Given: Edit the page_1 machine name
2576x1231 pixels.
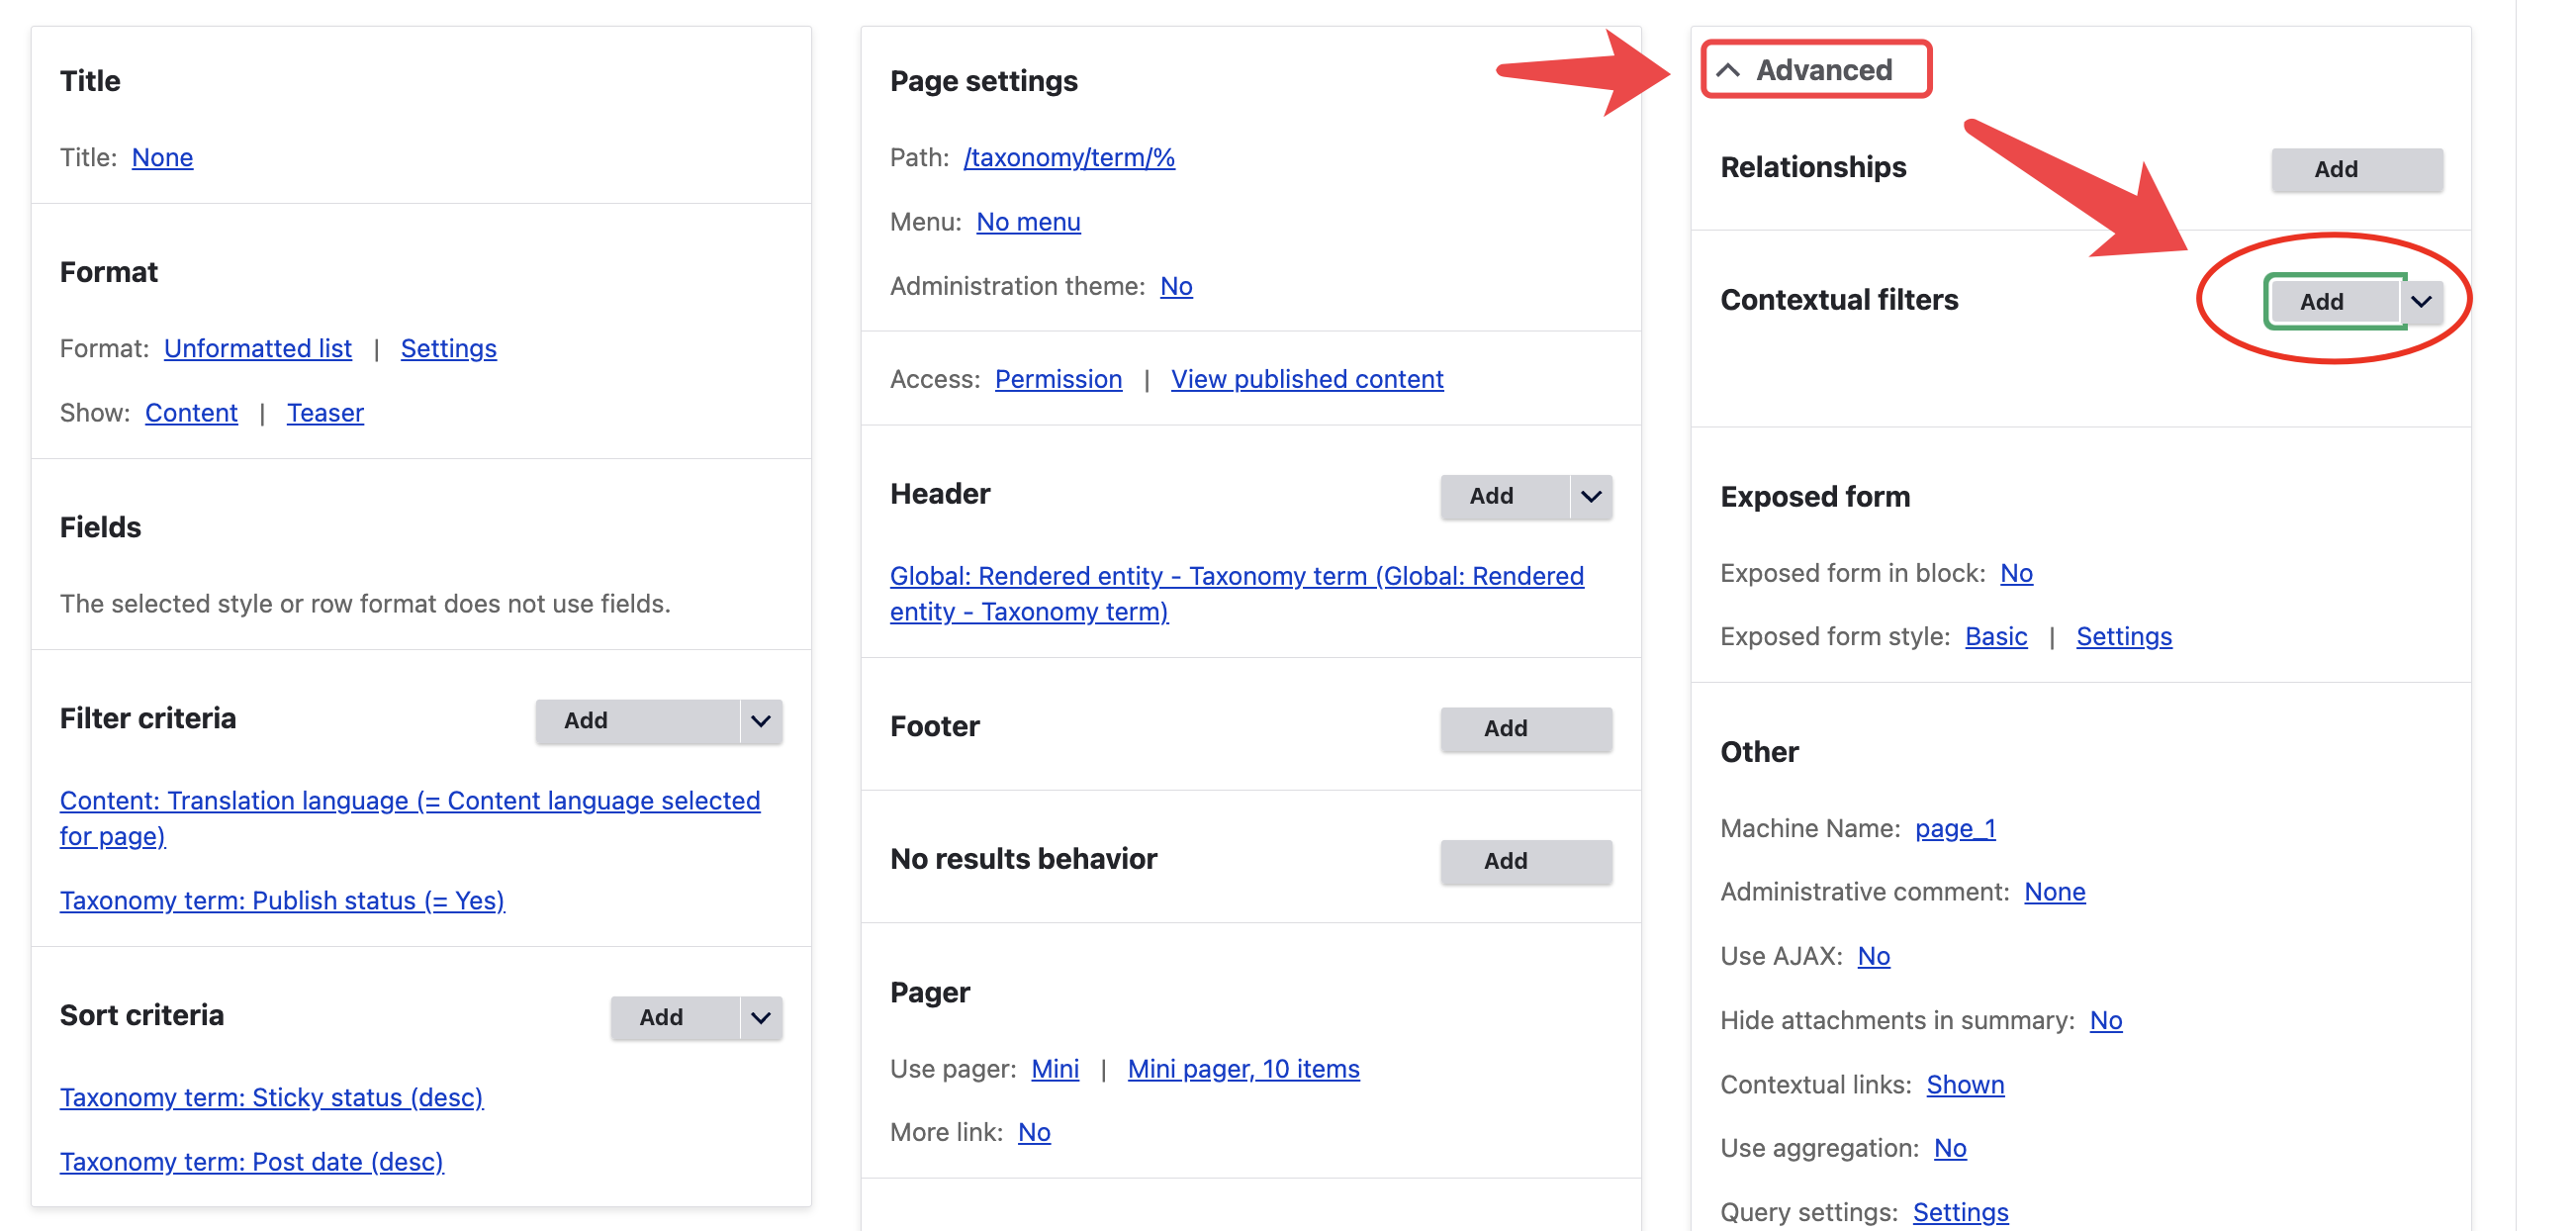Looking at the screenshot, I should pyautogui.click(x=1954, y=828).
